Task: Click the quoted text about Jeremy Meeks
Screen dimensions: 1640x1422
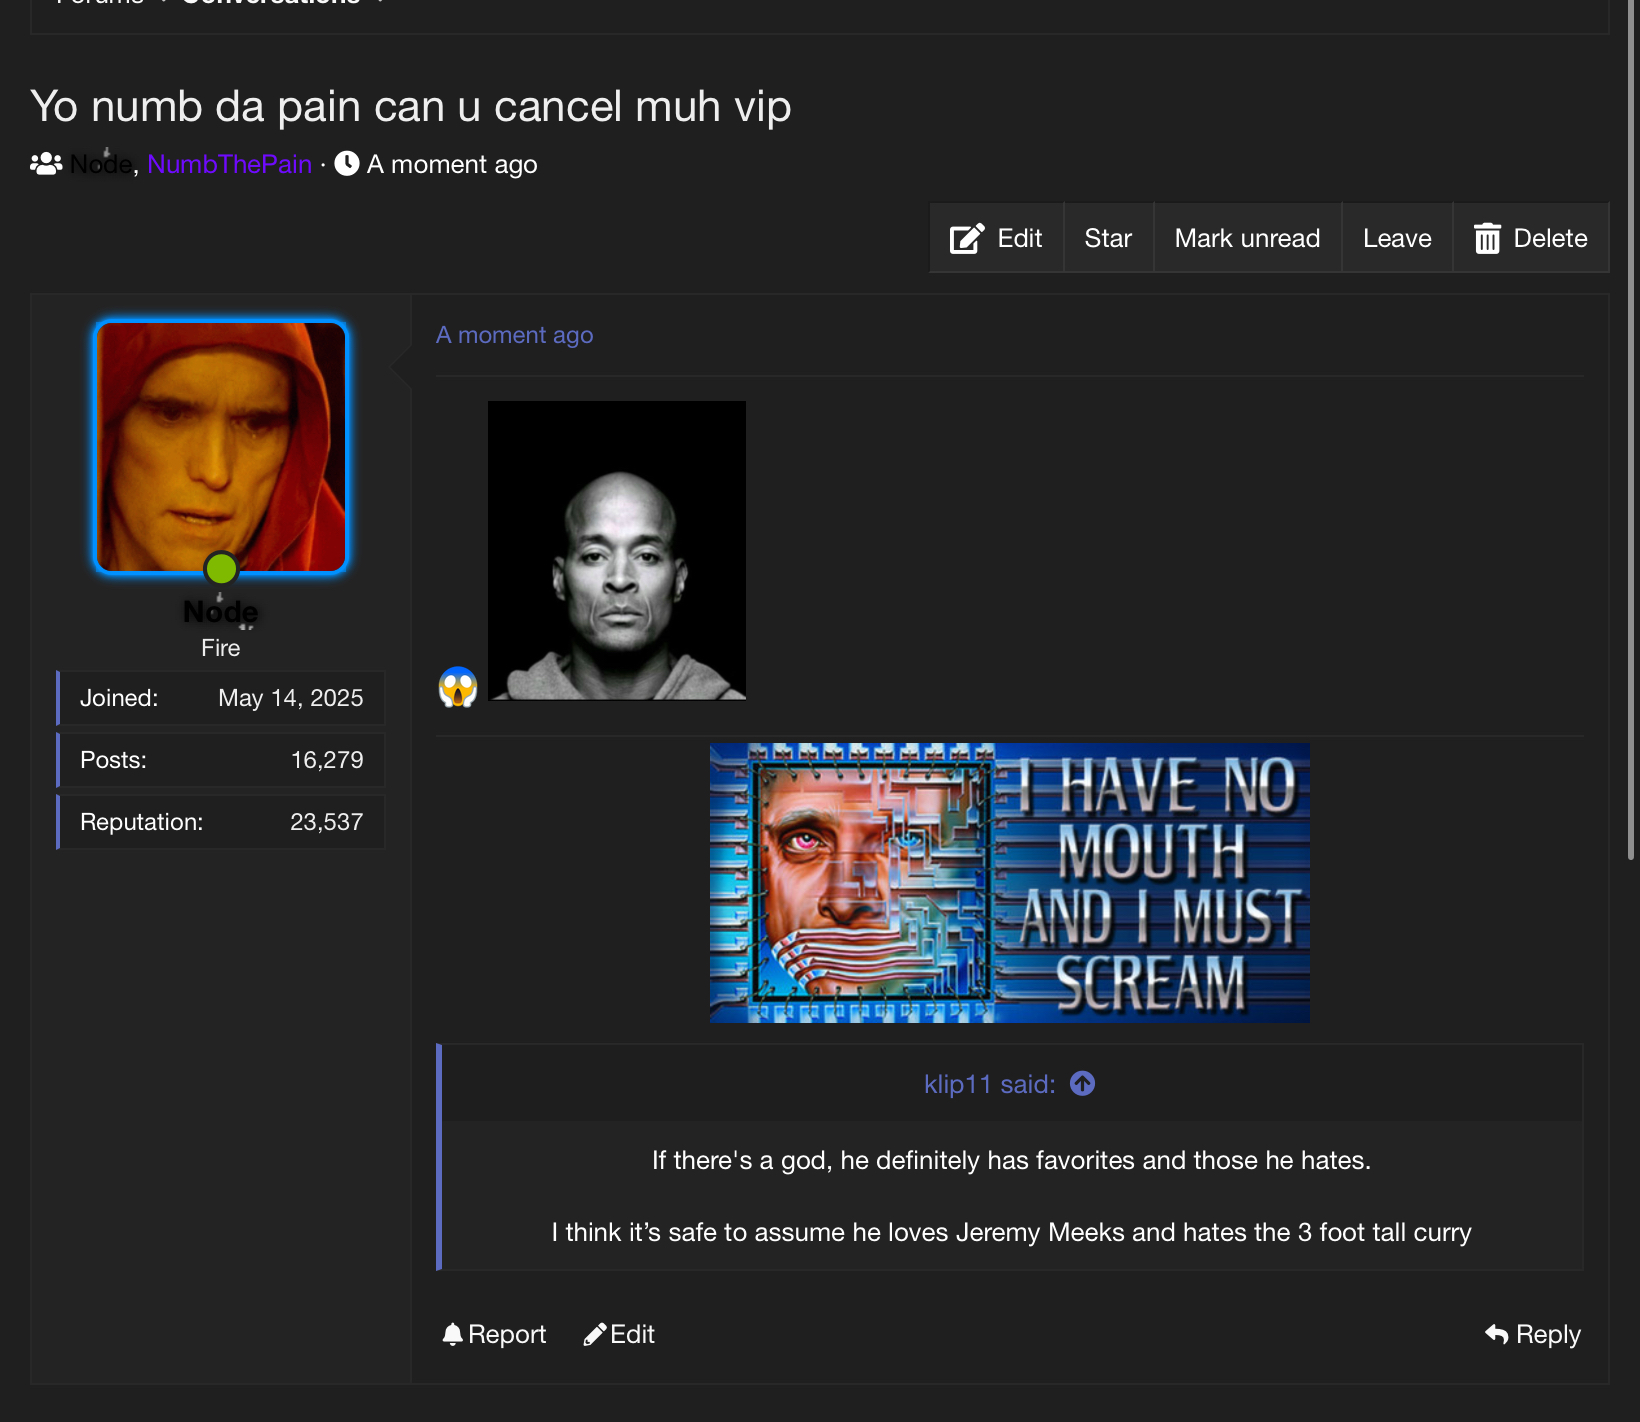Action: (1011, 1232)
